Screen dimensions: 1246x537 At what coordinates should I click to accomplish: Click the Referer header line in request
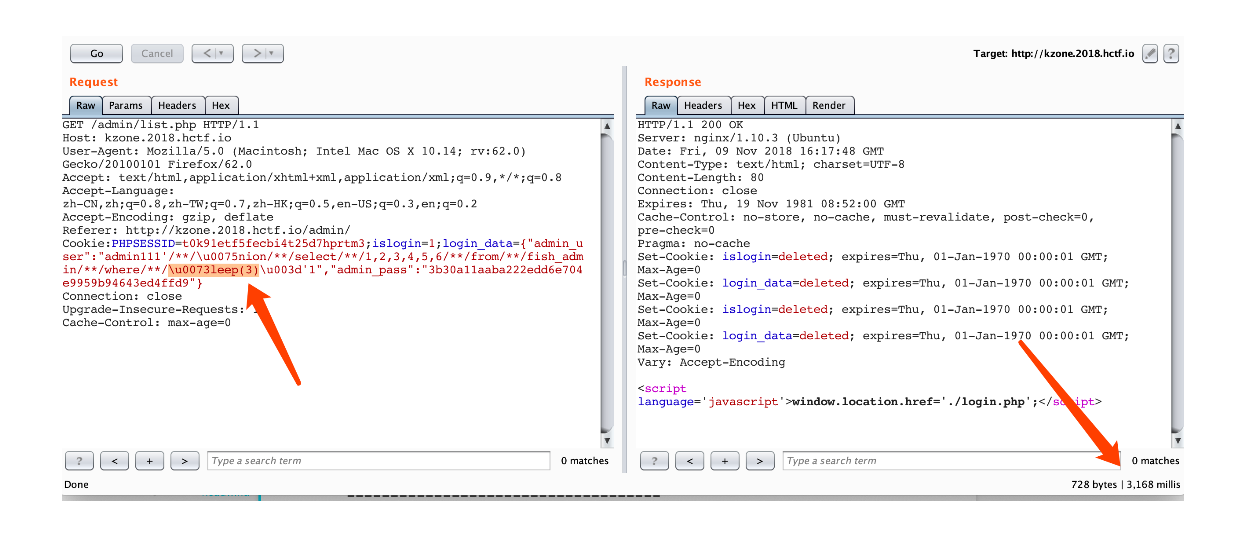[x=206, y=230]
